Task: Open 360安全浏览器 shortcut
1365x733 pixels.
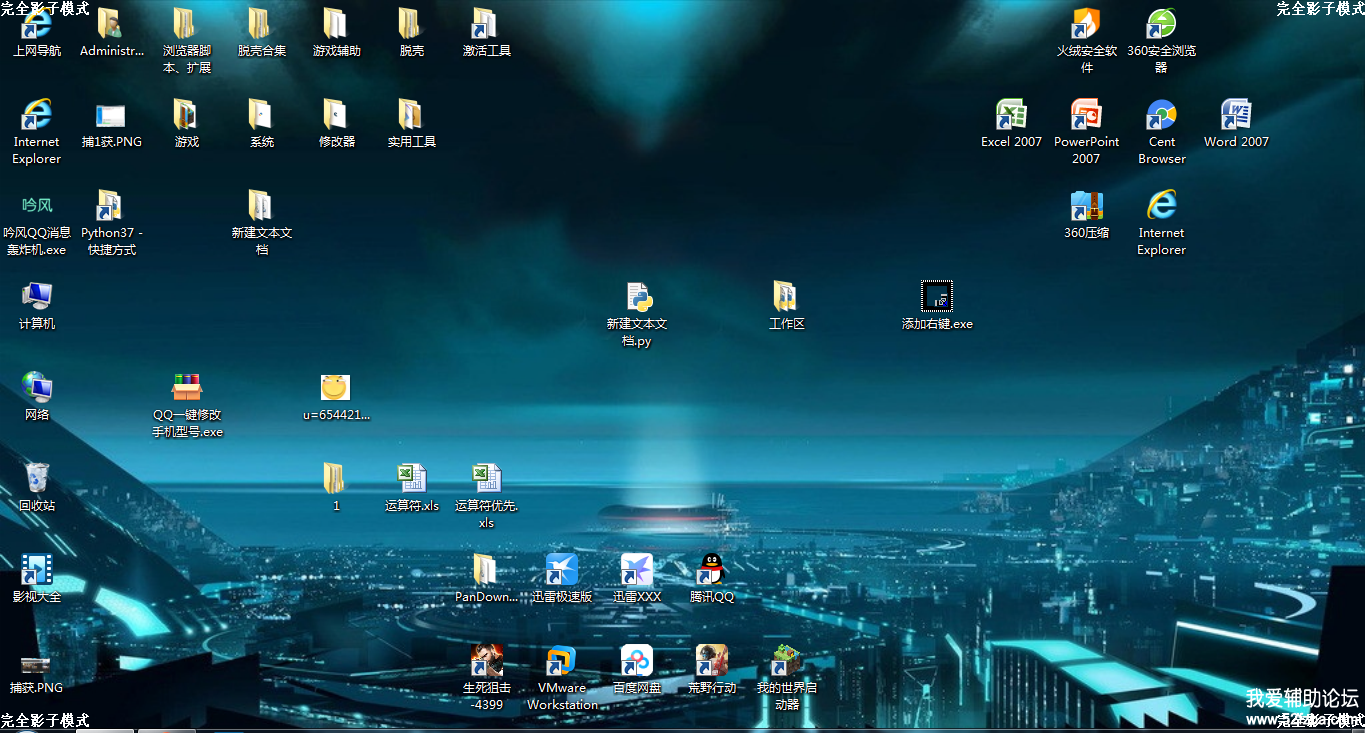Action: click(x=1161, y=24)
